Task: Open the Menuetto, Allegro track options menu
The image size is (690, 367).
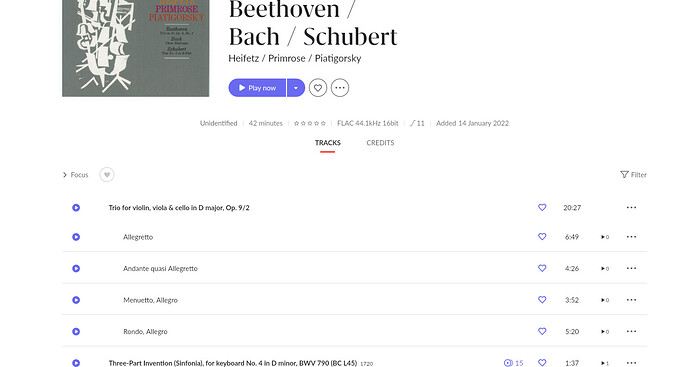Action: (631, 300)
